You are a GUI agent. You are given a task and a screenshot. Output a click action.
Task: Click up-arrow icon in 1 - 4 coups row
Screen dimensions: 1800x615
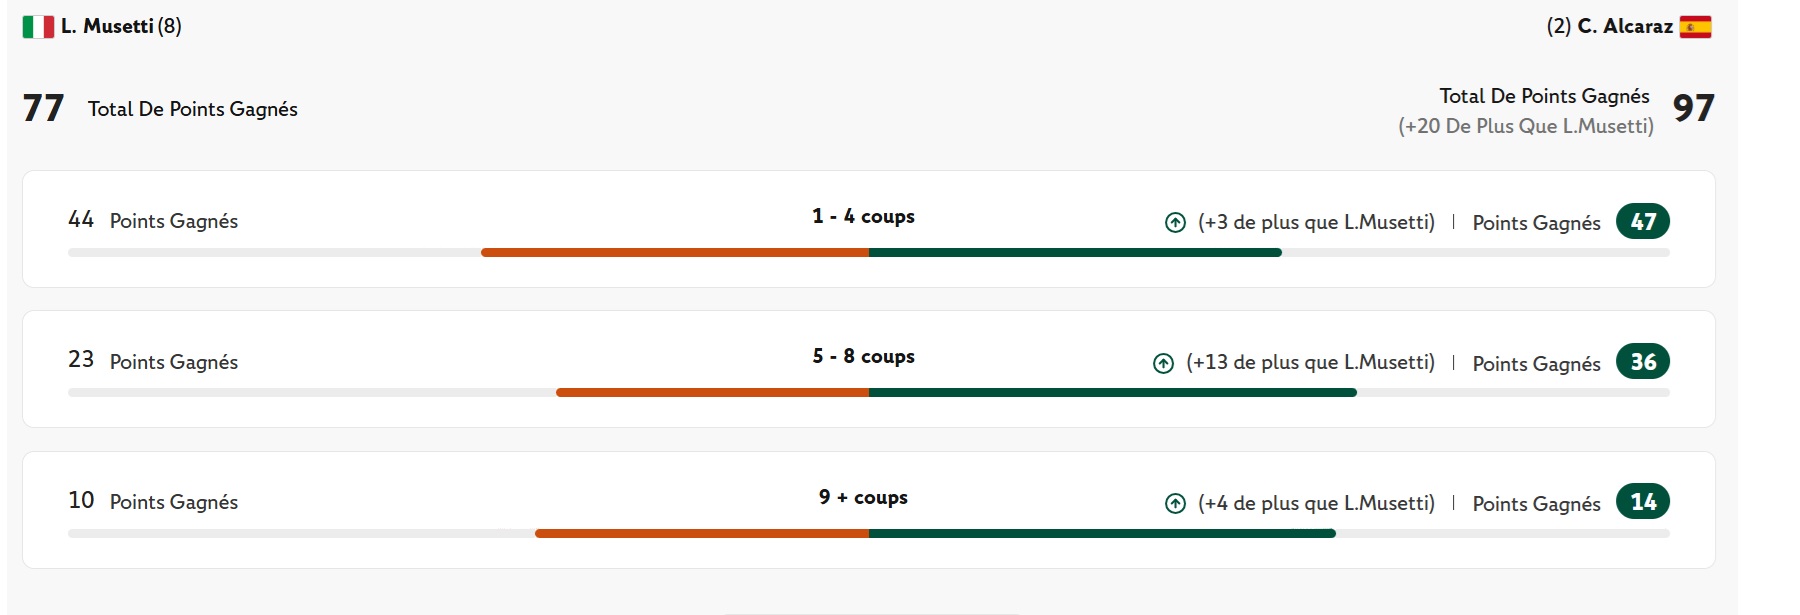click(x=1175, y=223)
